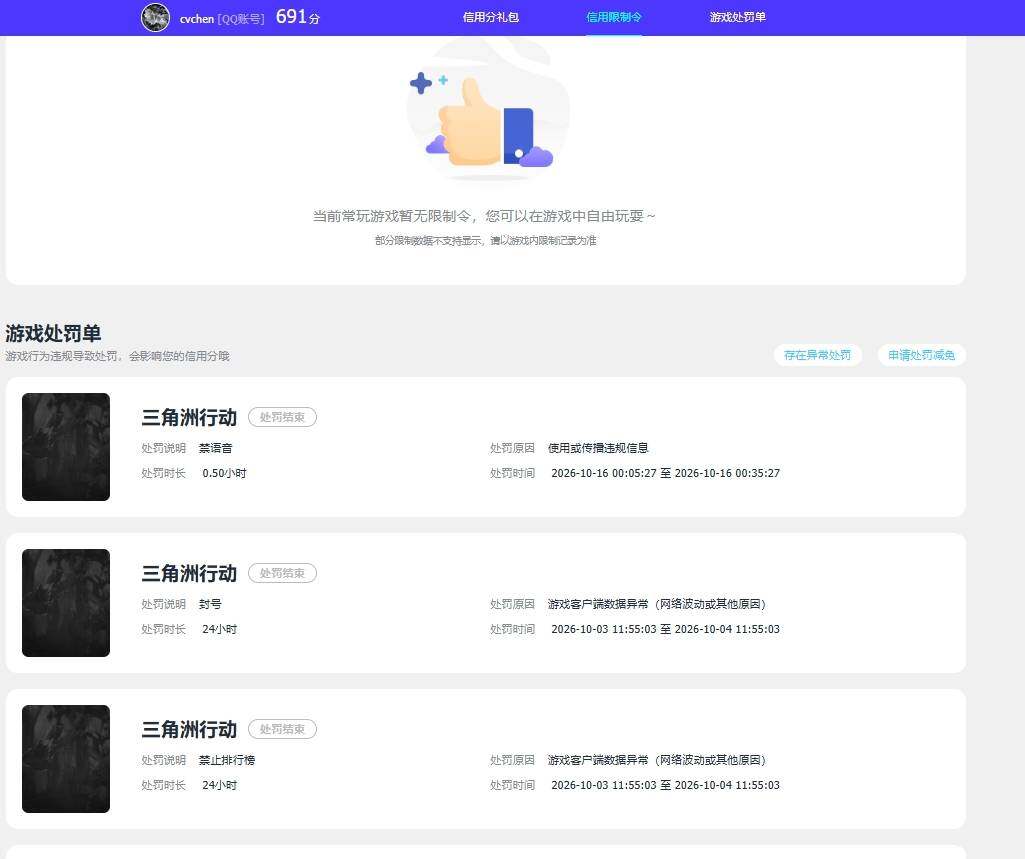Click the 当前常玩游戏暂无限制令 message

coord(484,216)
